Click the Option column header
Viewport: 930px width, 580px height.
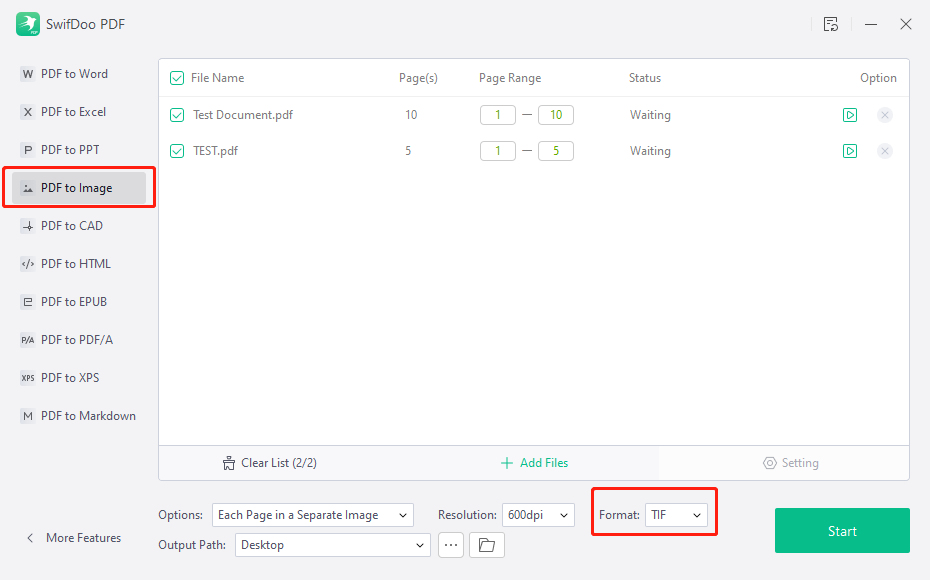pos(878,78)
